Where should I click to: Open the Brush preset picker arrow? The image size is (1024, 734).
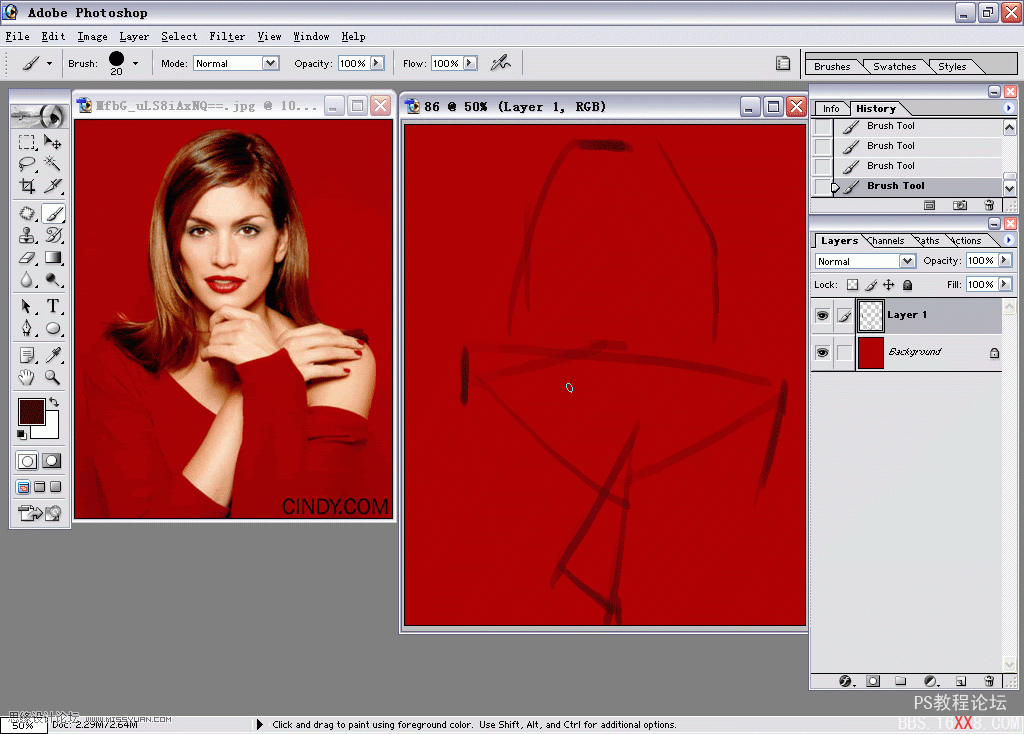[x=135, y=63]
